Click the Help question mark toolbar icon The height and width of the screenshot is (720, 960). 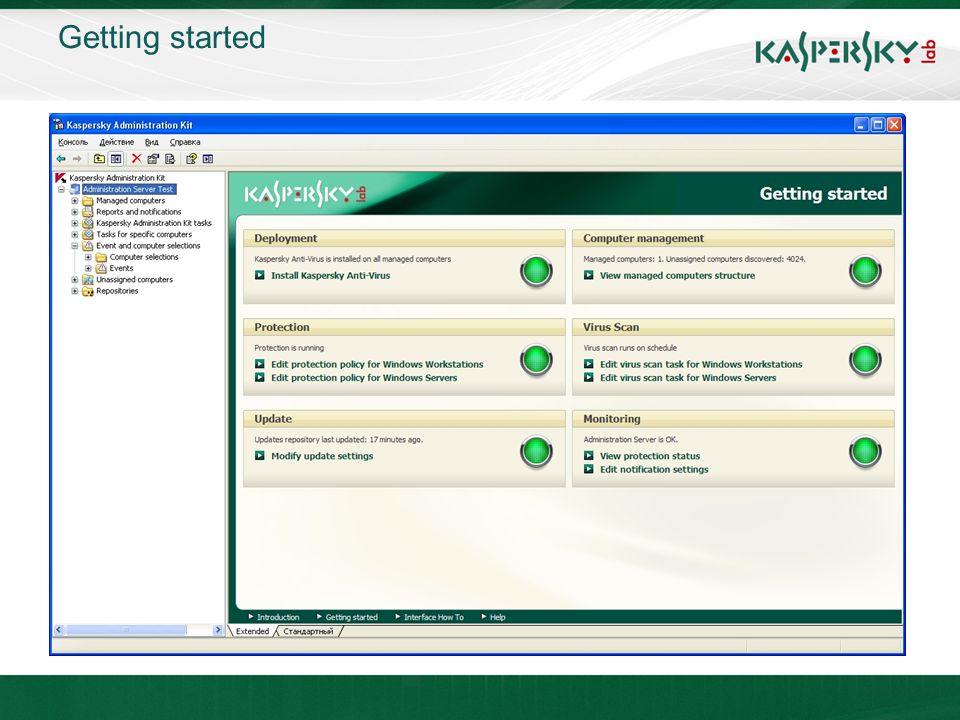tap(191, 159)
